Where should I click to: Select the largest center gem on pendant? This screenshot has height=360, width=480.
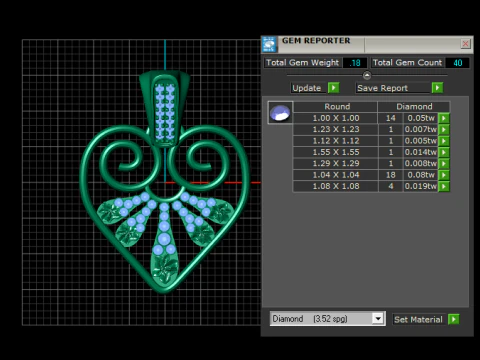coord(164,239)
